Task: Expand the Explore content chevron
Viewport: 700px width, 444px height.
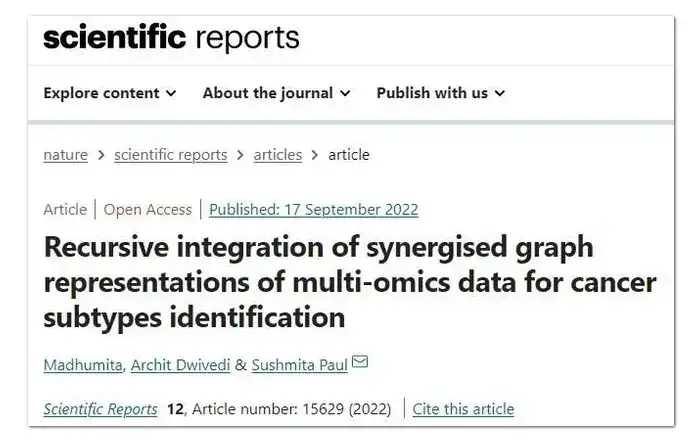Action: coord(171,93)
